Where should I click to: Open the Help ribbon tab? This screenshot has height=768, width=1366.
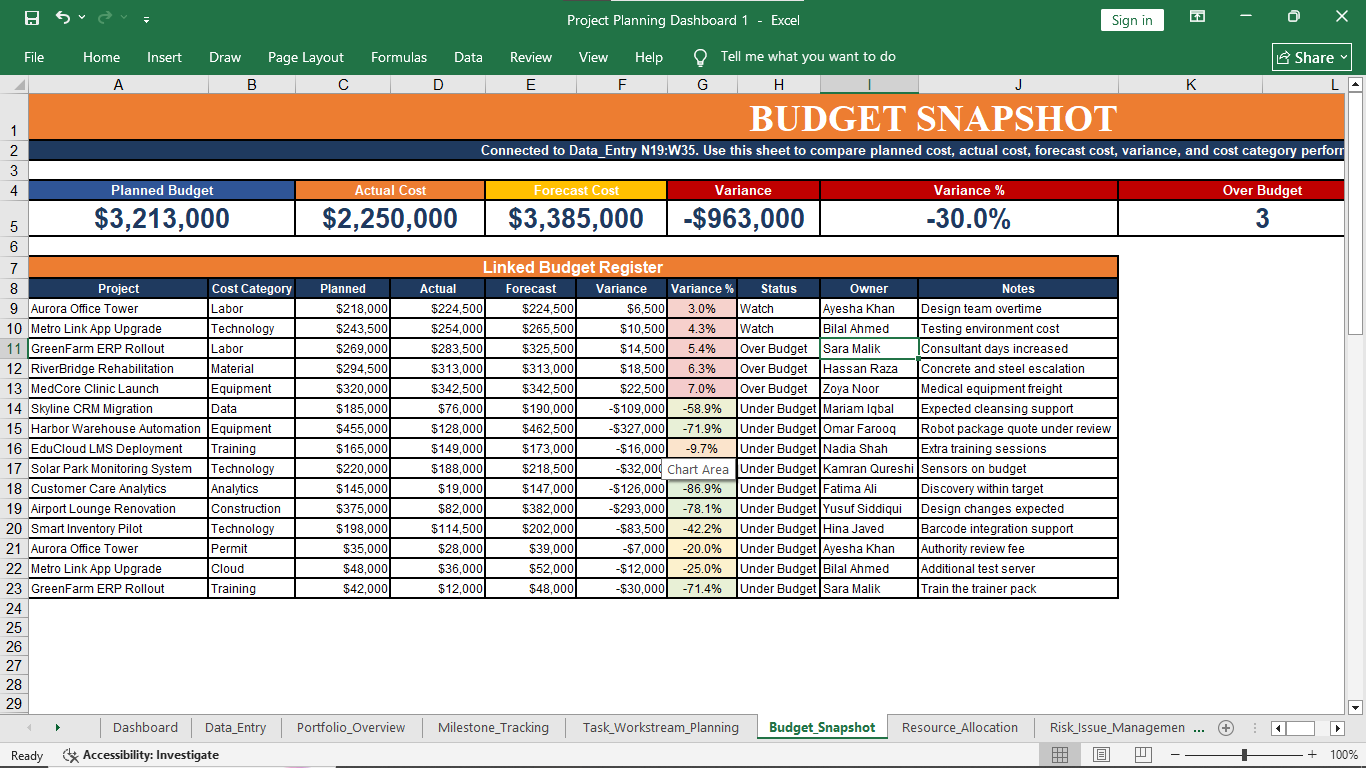(649, 57)
